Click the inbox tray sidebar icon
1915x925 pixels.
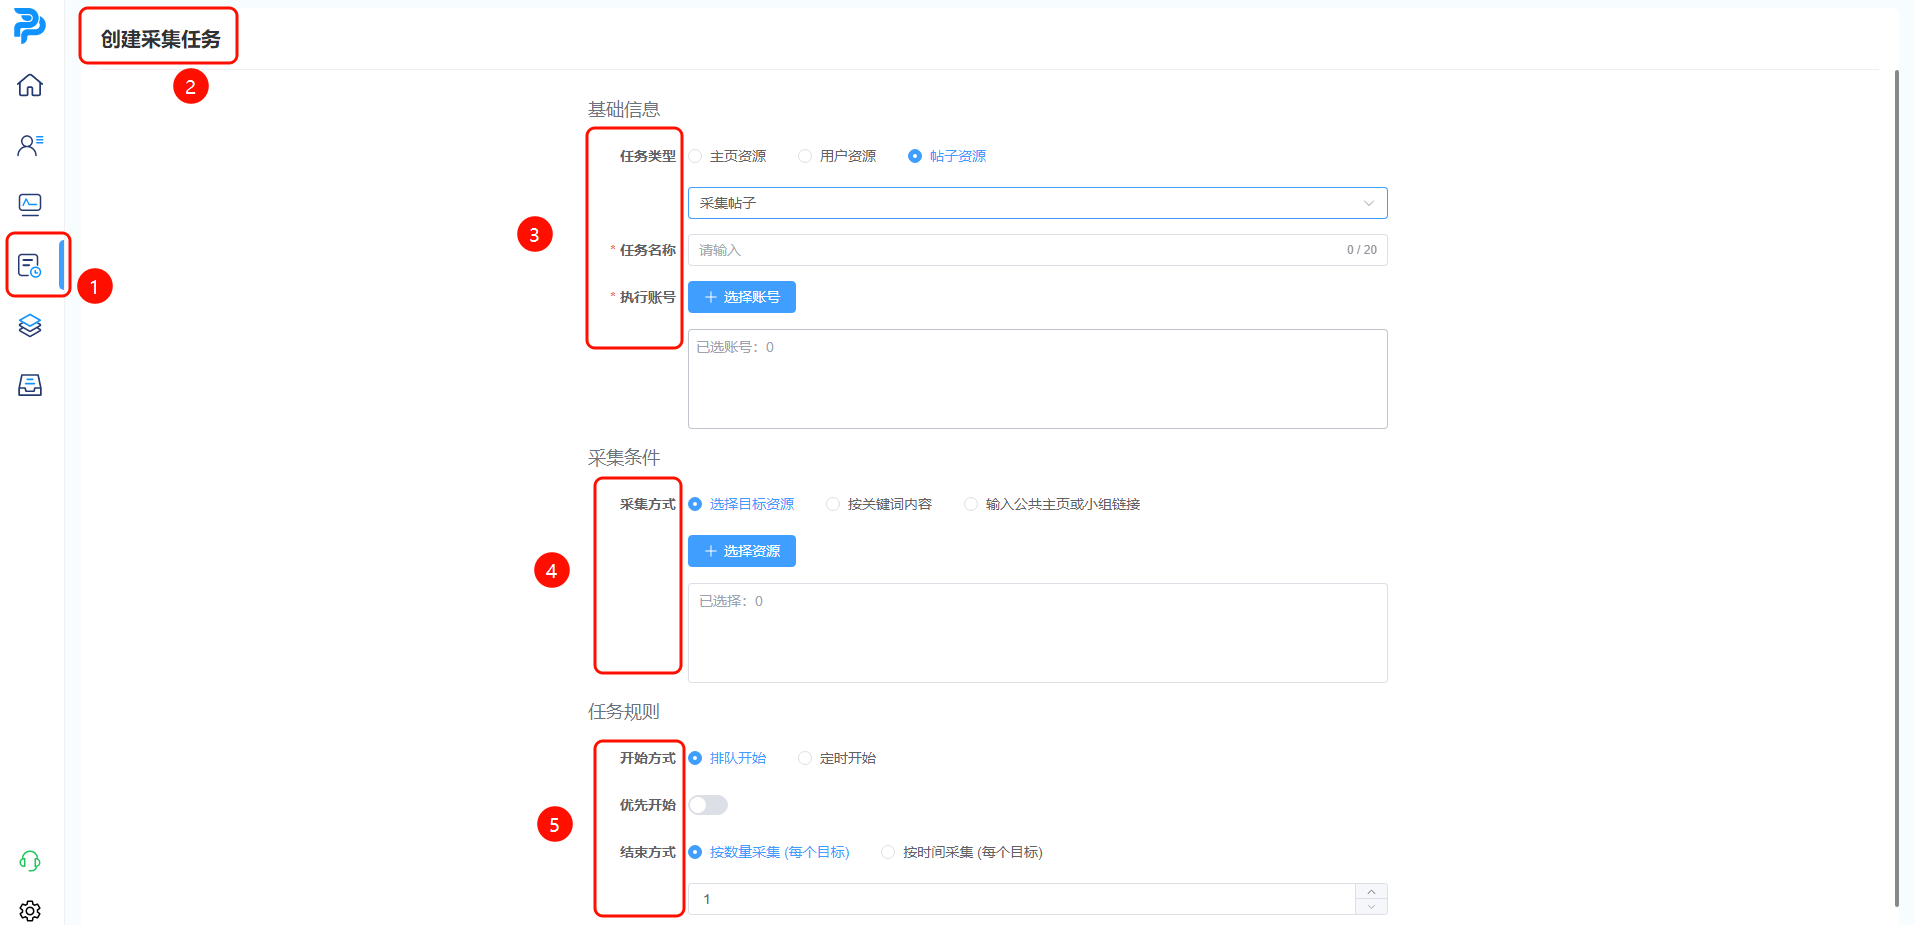[x=30, y=385]
